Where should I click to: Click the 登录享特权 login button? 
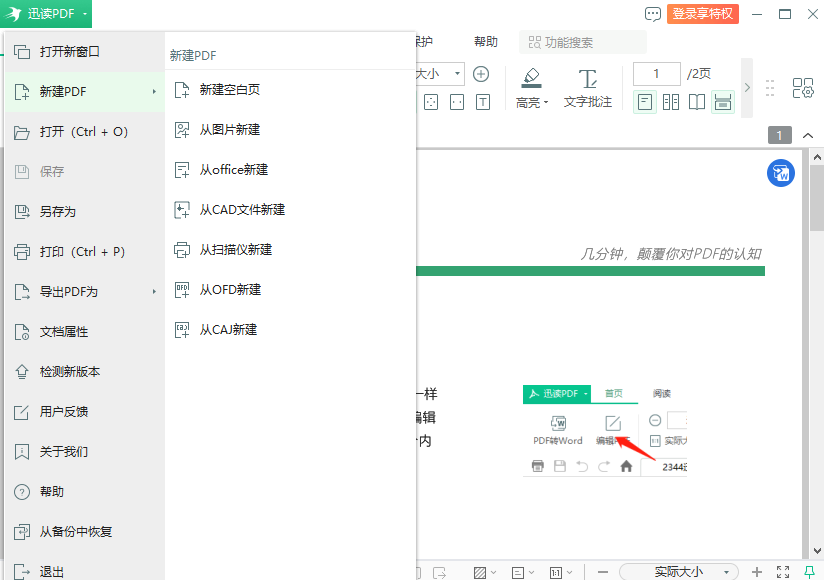pos(703,14)
